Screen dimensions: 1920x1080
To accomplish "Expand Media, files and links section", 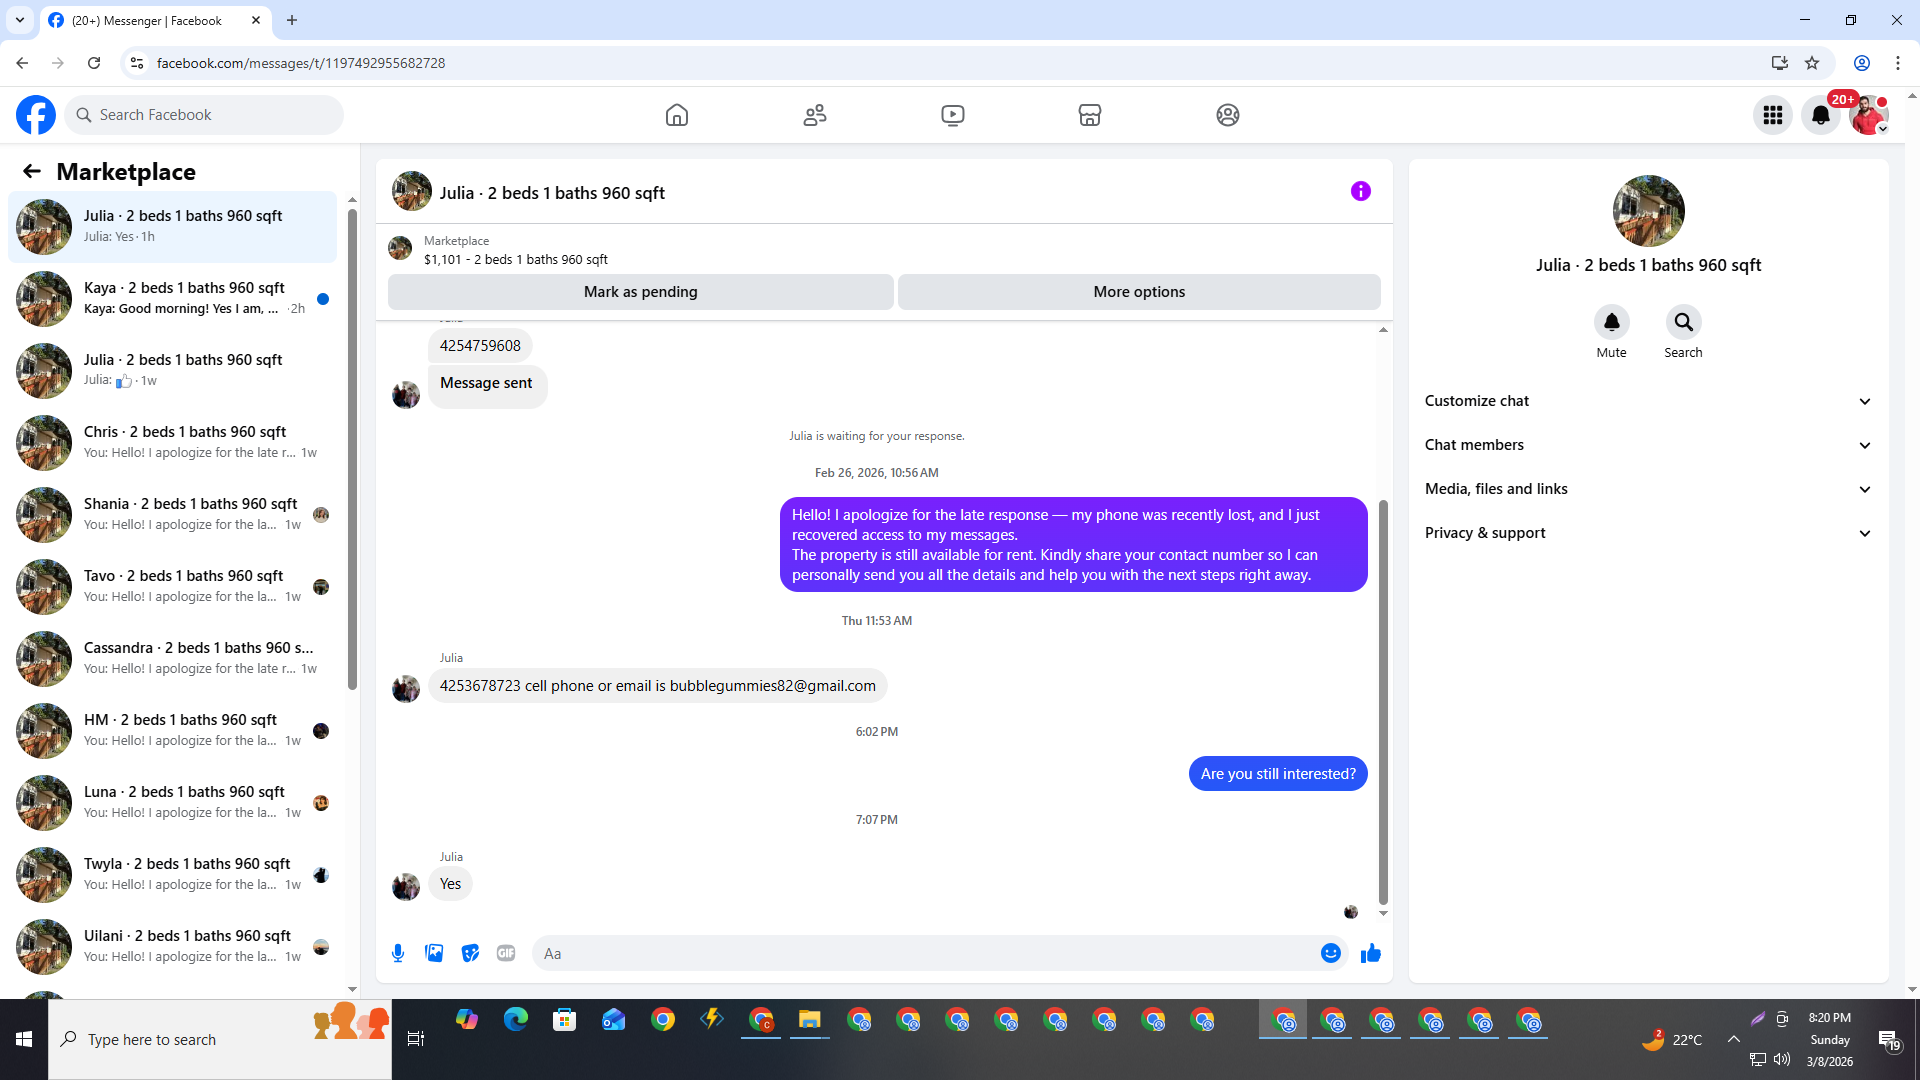I will click(1647, 489).
